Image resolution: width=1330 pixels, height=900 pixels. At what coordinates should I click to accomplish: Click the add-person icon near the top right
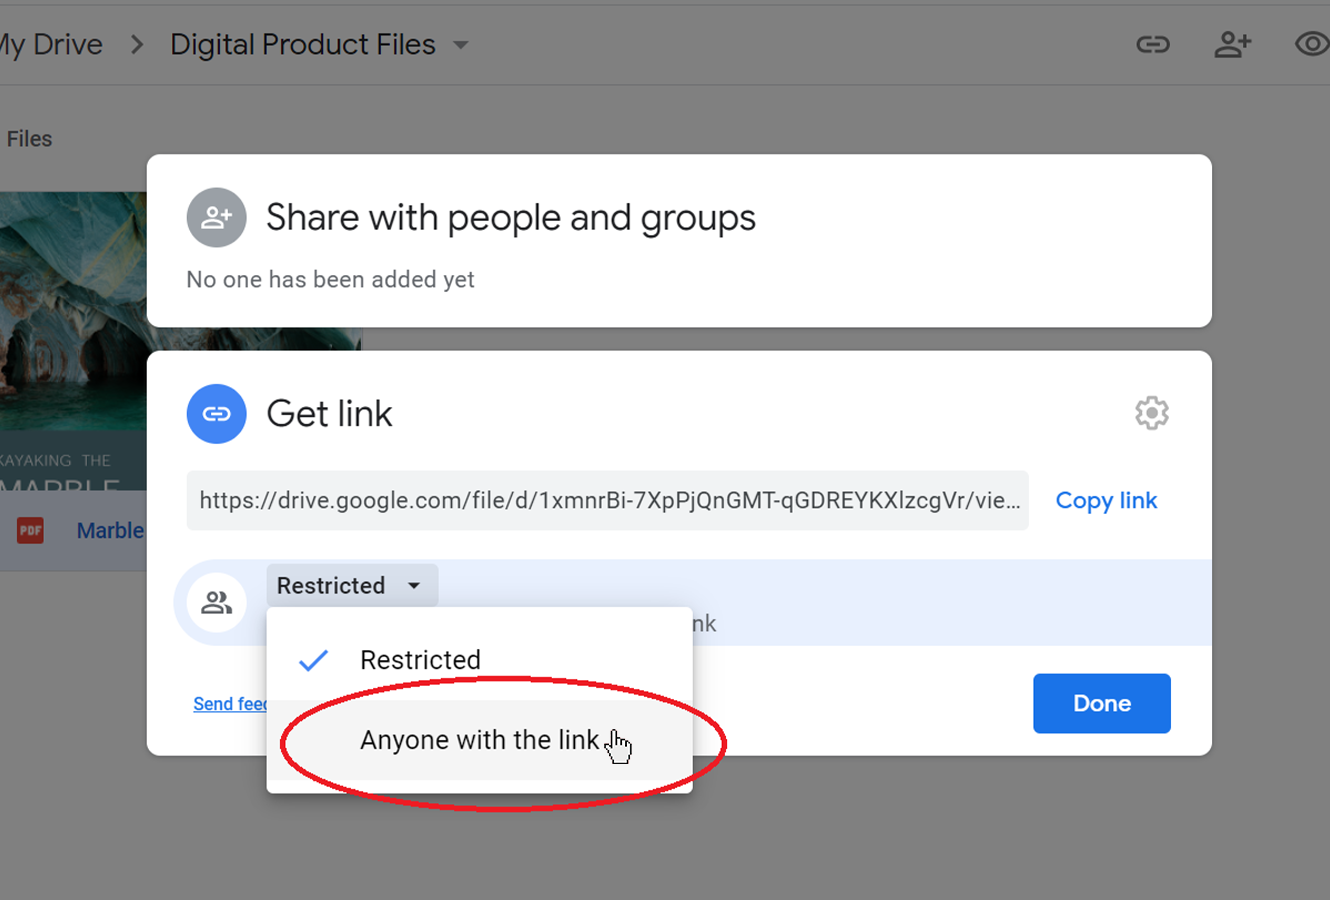pyautogui.click(x=1233, y=44)
